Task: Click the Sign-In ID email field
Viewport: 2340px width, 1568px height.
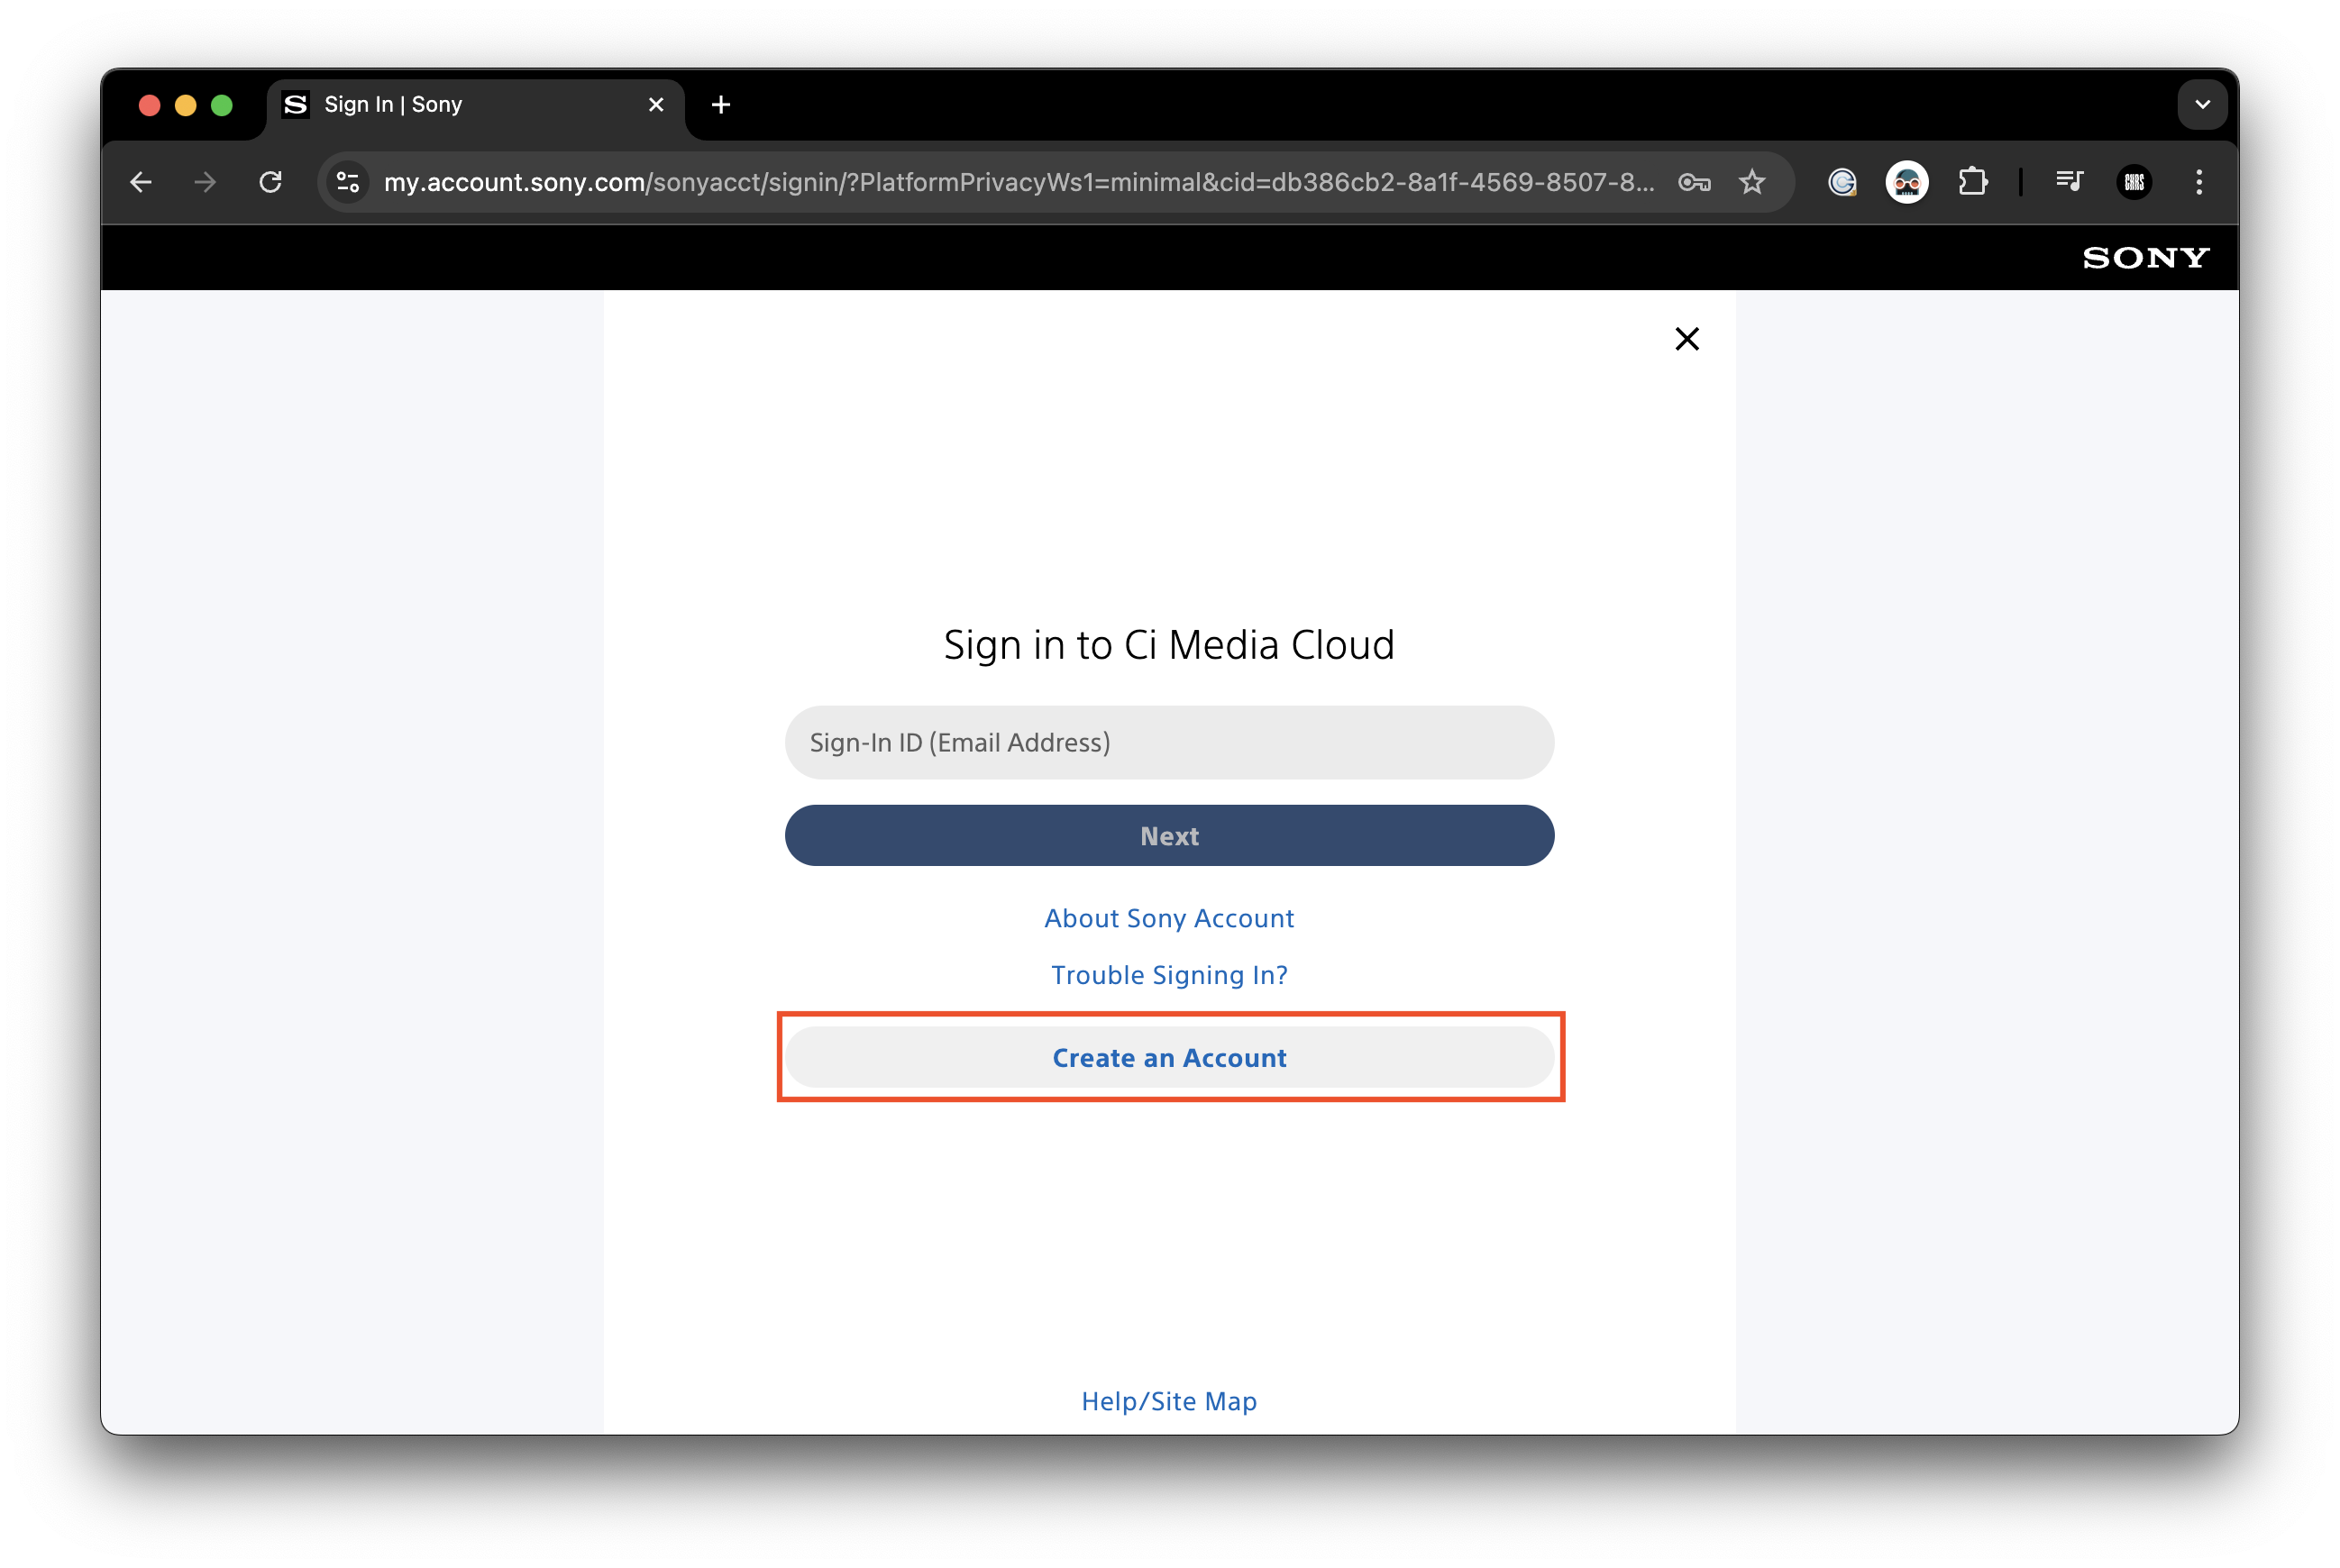Action: click(x=1169, y=742)
